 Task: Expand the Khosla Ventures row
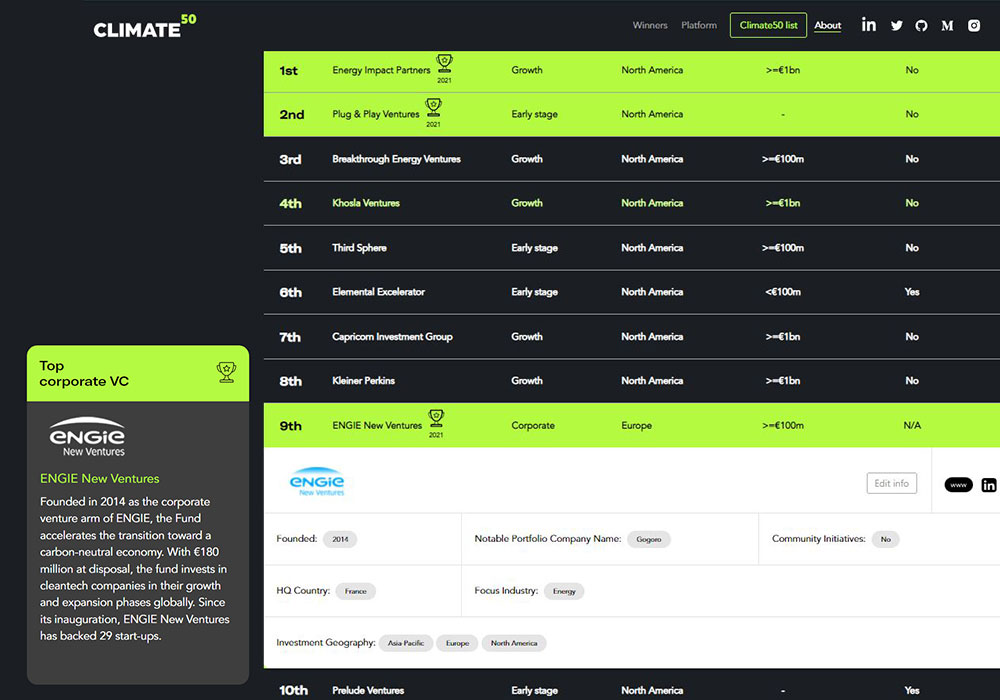click(631, 203)
